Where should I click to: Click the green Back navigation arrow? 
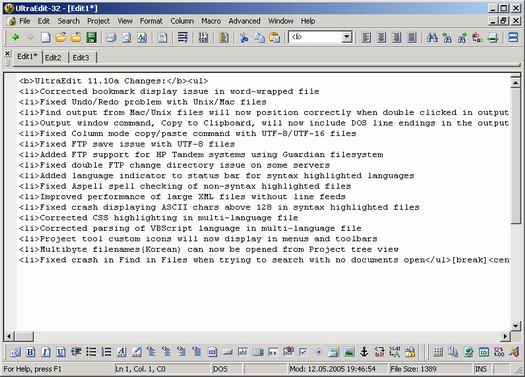click(15, 37)
